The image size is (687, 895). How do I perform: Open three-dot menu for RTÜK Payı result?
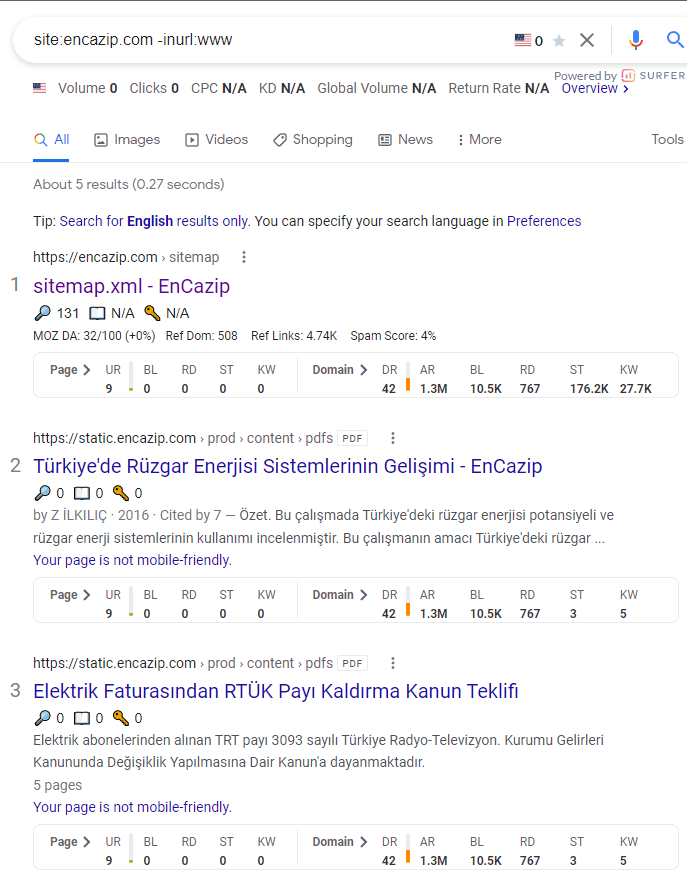point(393,663)
